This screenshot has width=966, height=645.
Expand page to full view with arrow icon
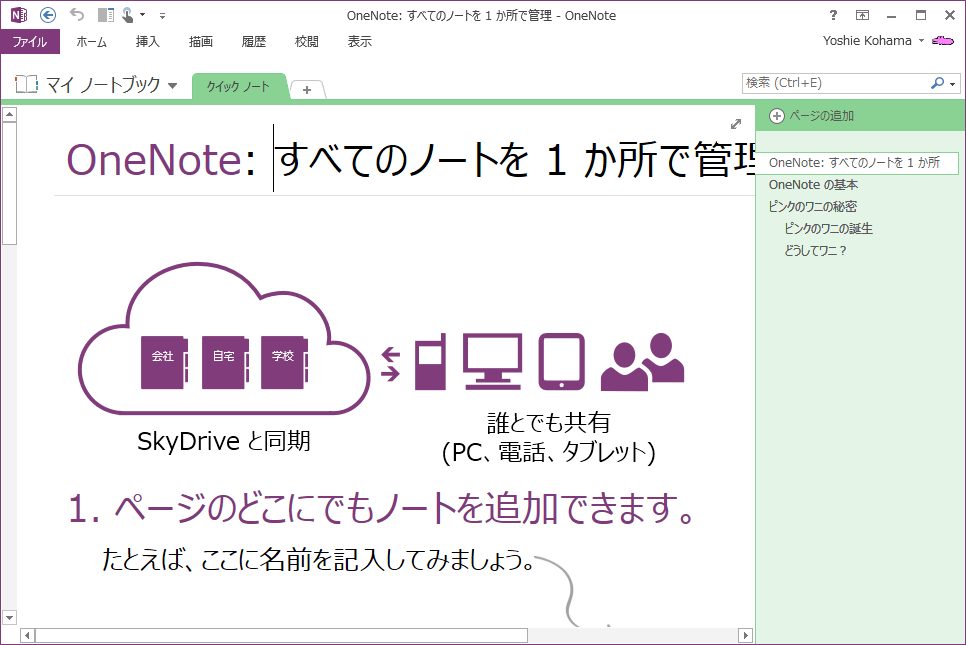click(736, 124)
